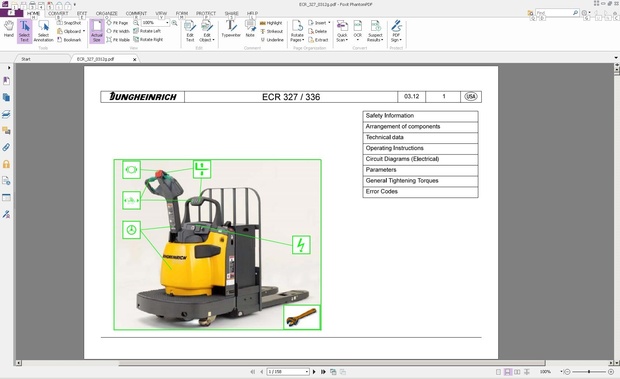This screenshot has width=620, height=379.
Task: Switch to the ORGANIZE ribbon tab
Action: point(107,13)
